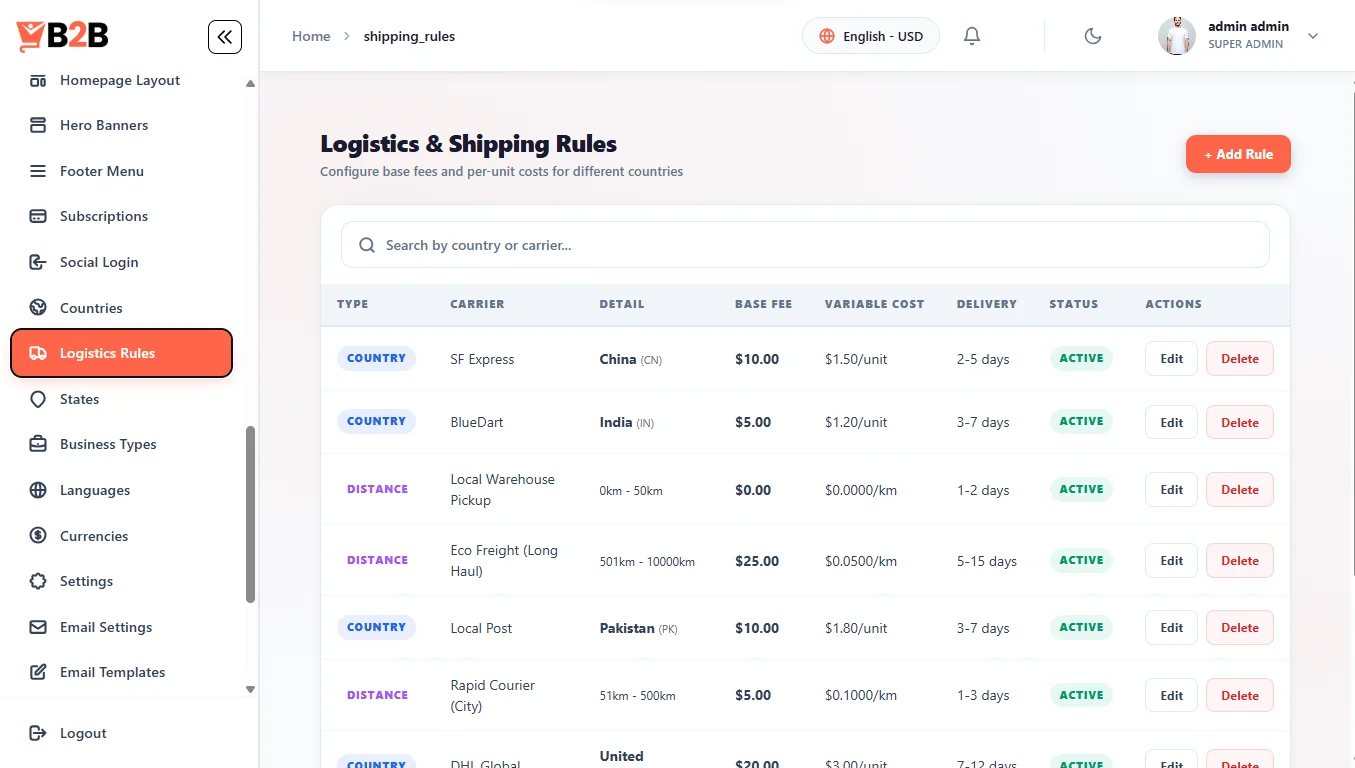Screen dimensions: 1355x768
Task: Click the Languages globe icon
Action: tap(38, 490)
